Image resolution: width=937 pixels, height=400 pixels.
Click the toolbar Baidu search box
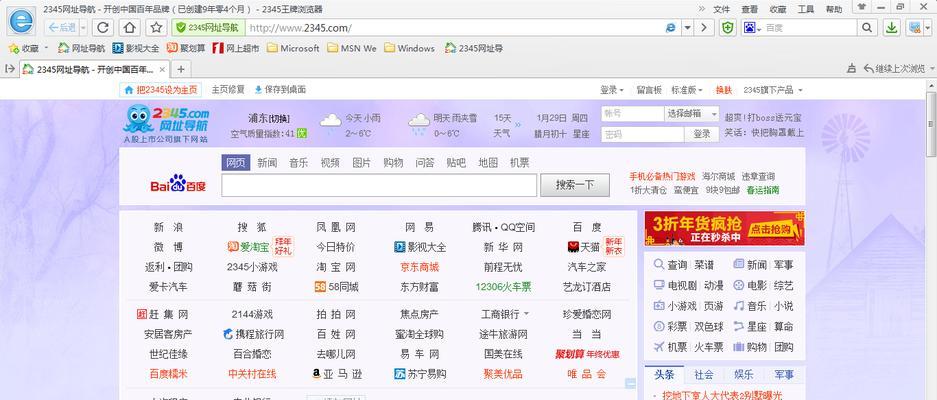(810, 28)
